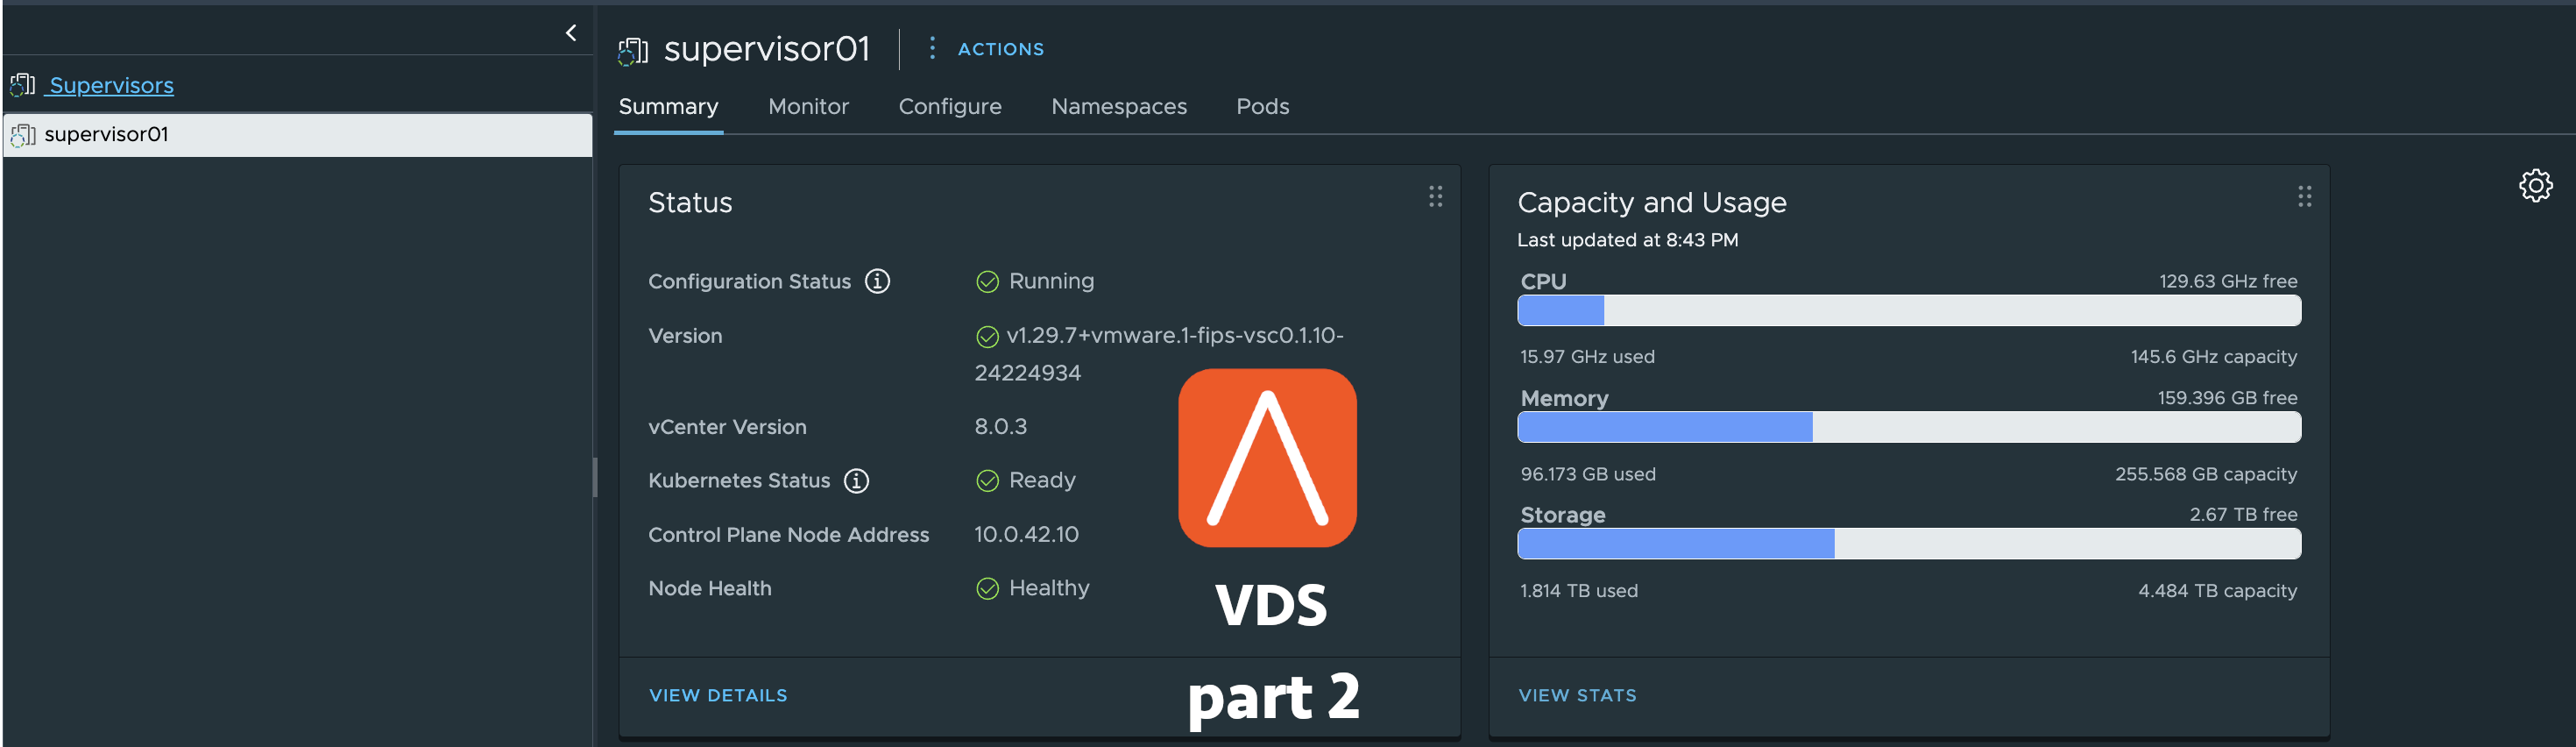Click the supervisor01 icon in the sidebar row
The width and height of the screenshot is (2576, 747).
pos(23,135)
